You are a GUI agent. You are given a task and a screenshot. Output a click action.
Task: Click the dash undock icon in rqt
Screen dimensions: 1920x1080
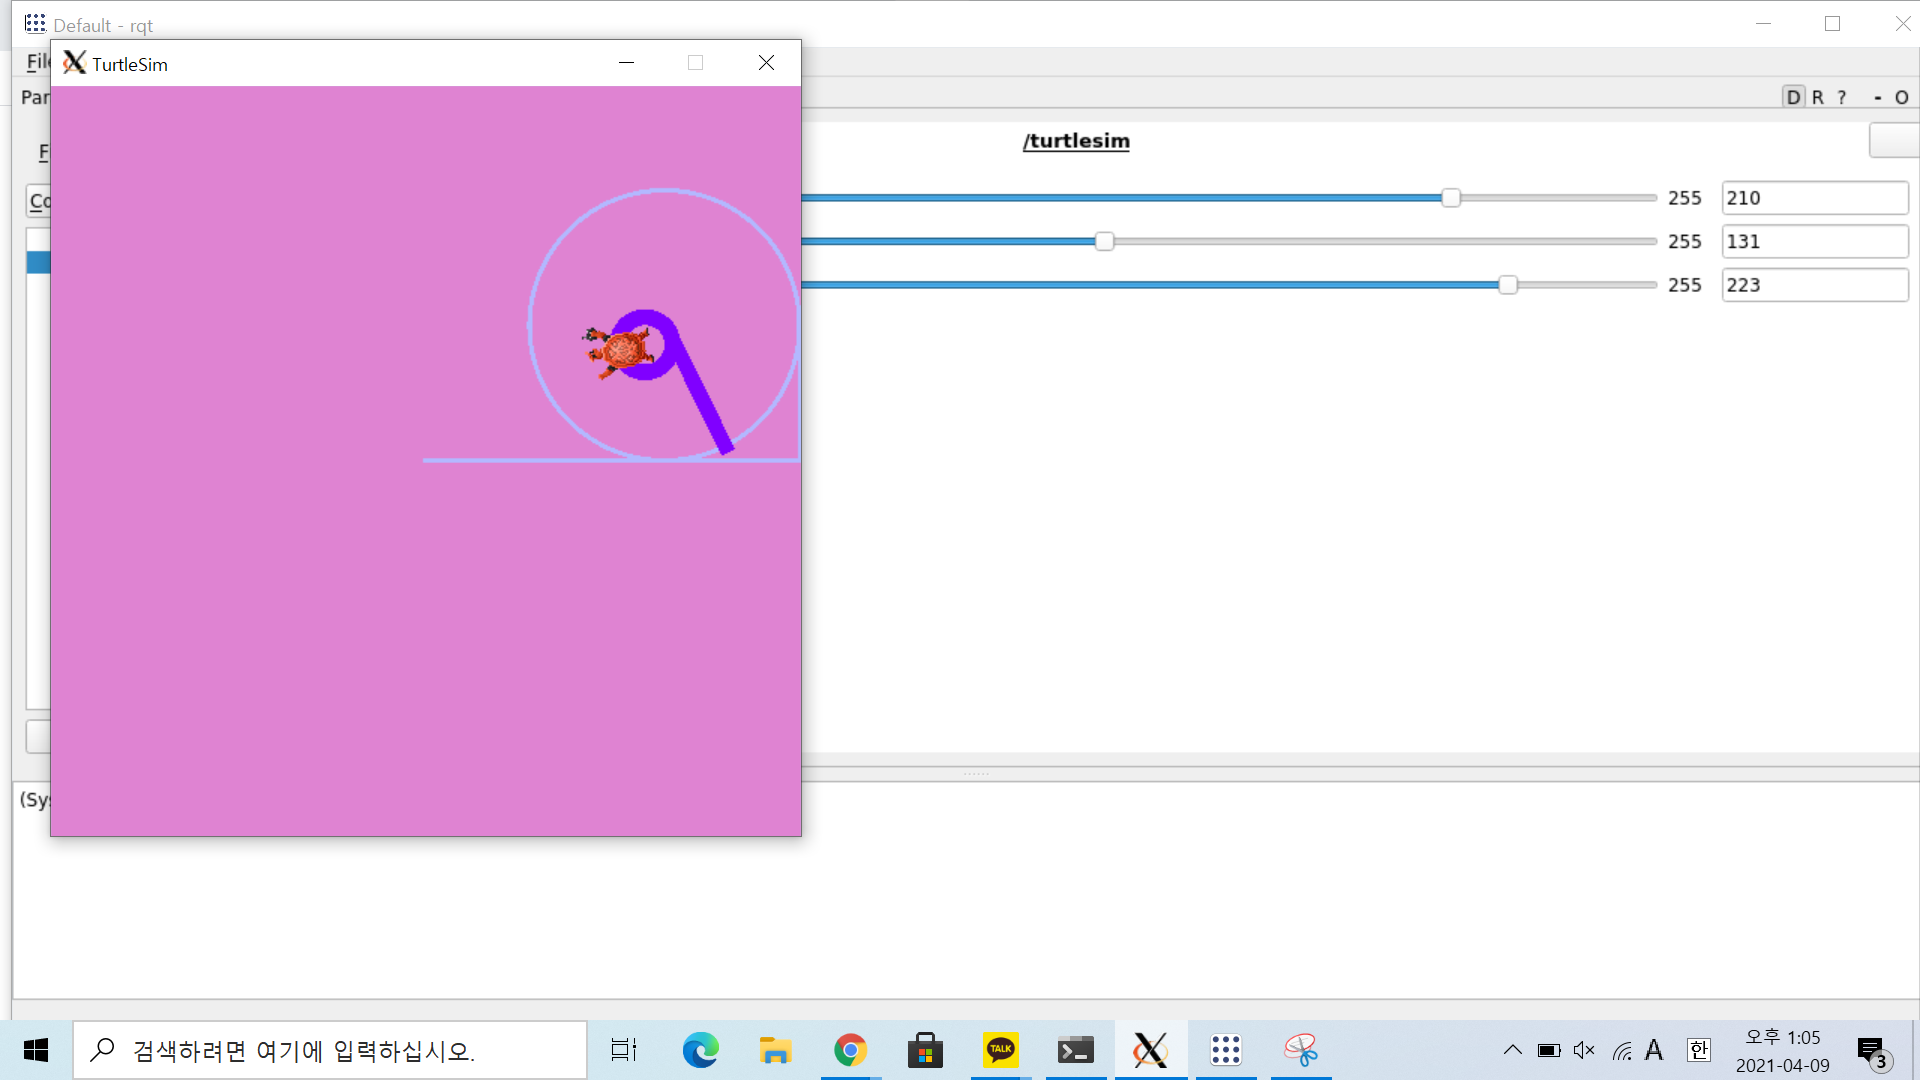click(1878, 97)
